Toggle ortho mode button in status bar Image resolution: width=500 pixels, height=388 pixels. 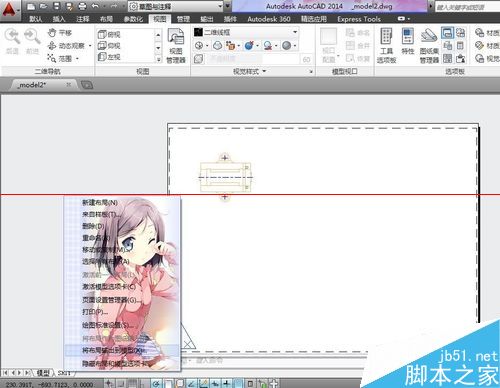coord(144,383)
